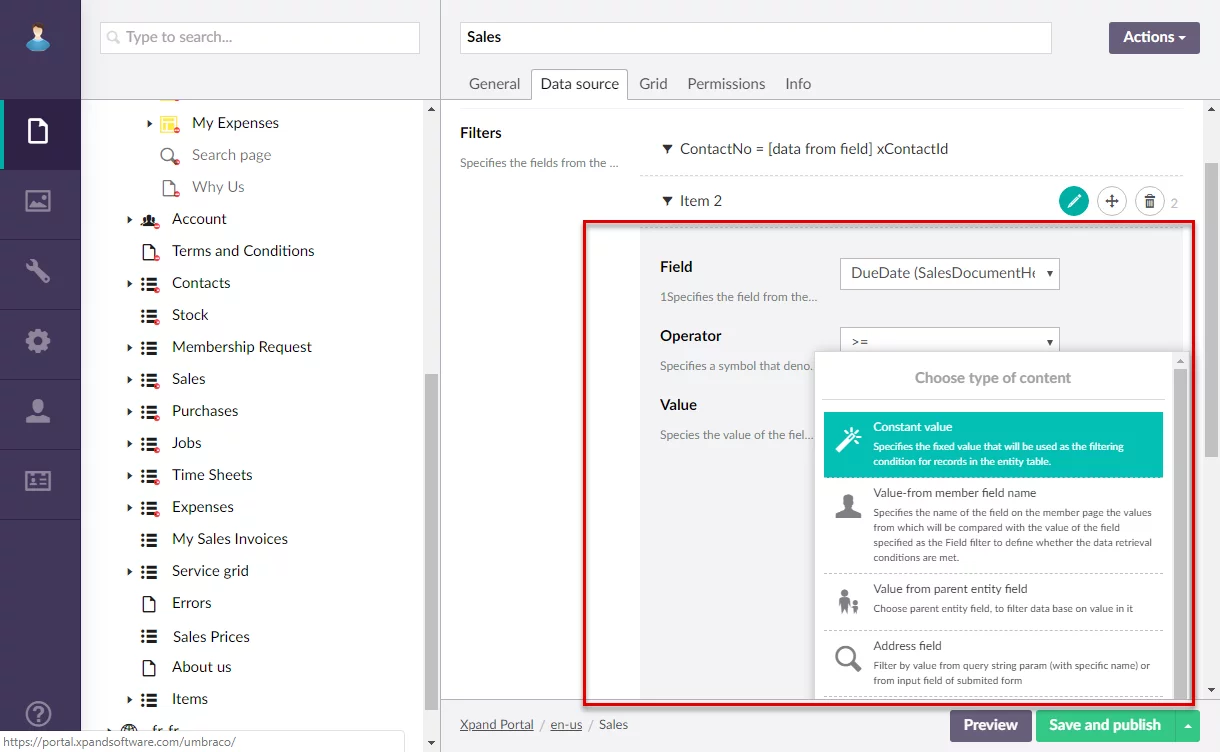The image size is (1220, 752).
Task: Click the Help question mark icon
Action: [38, 714]
